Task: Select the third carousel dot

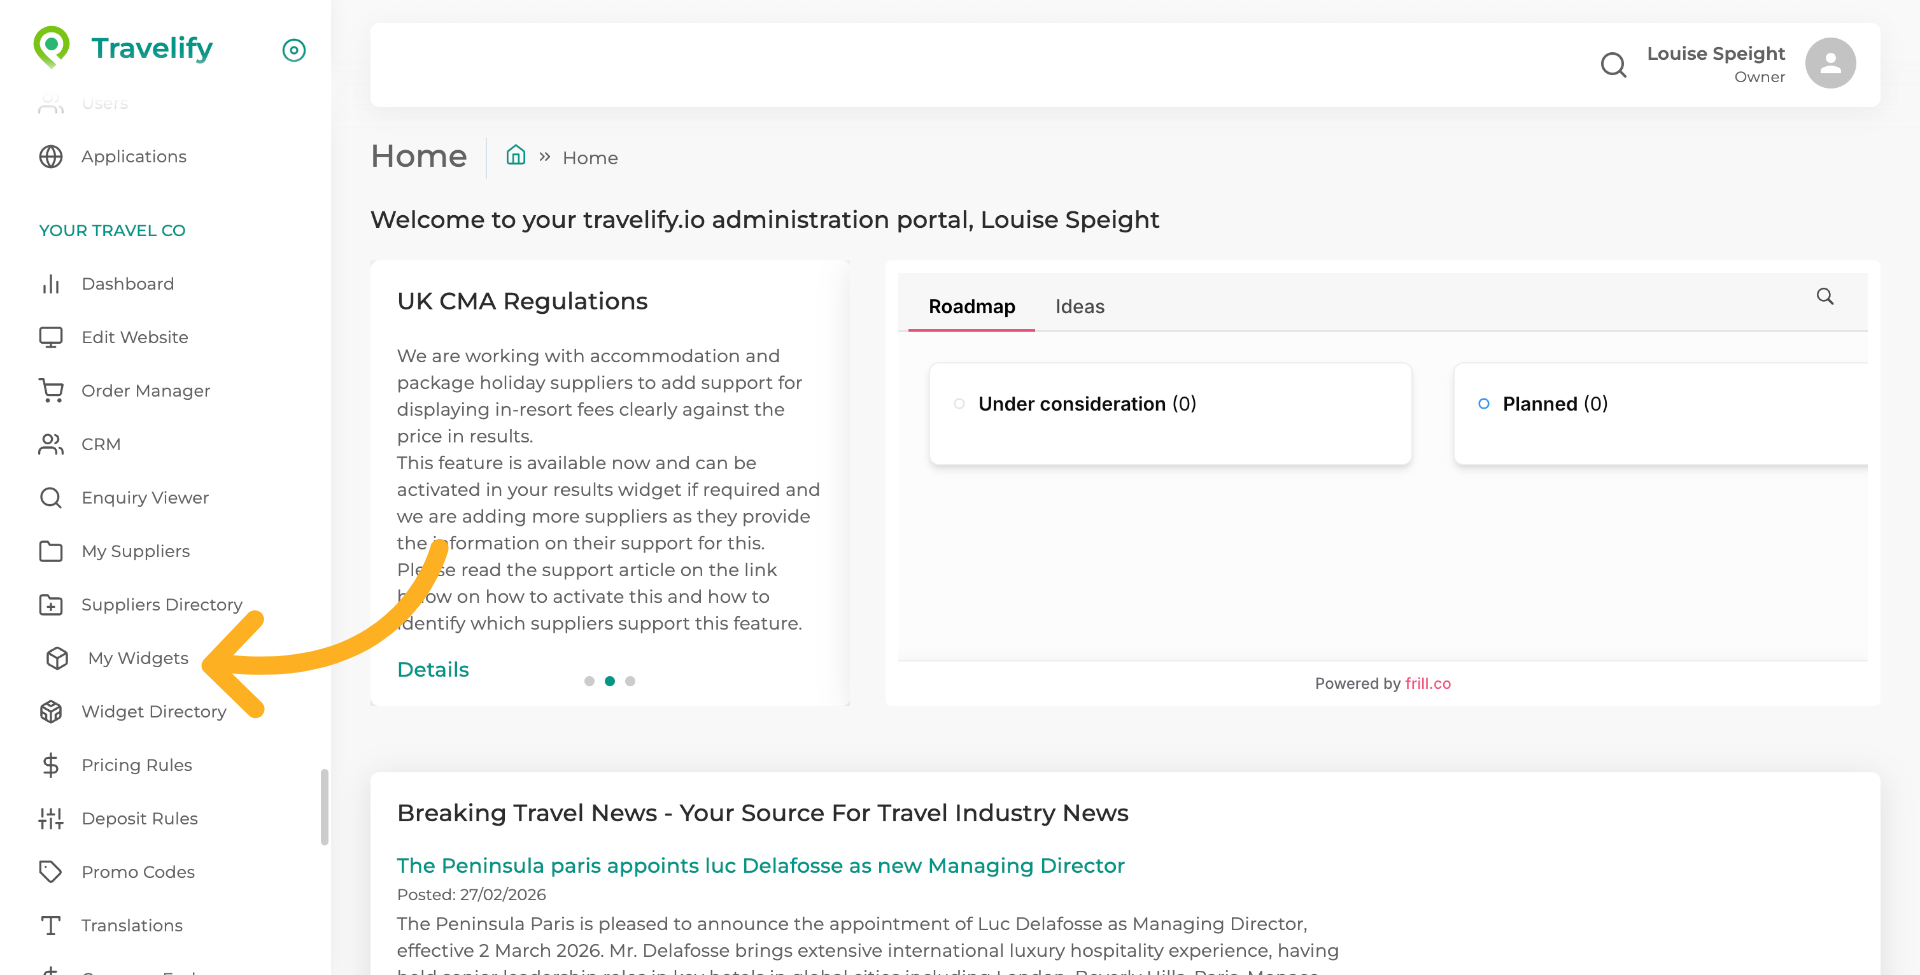Action: pyautogui.click(x=630, y=681)
